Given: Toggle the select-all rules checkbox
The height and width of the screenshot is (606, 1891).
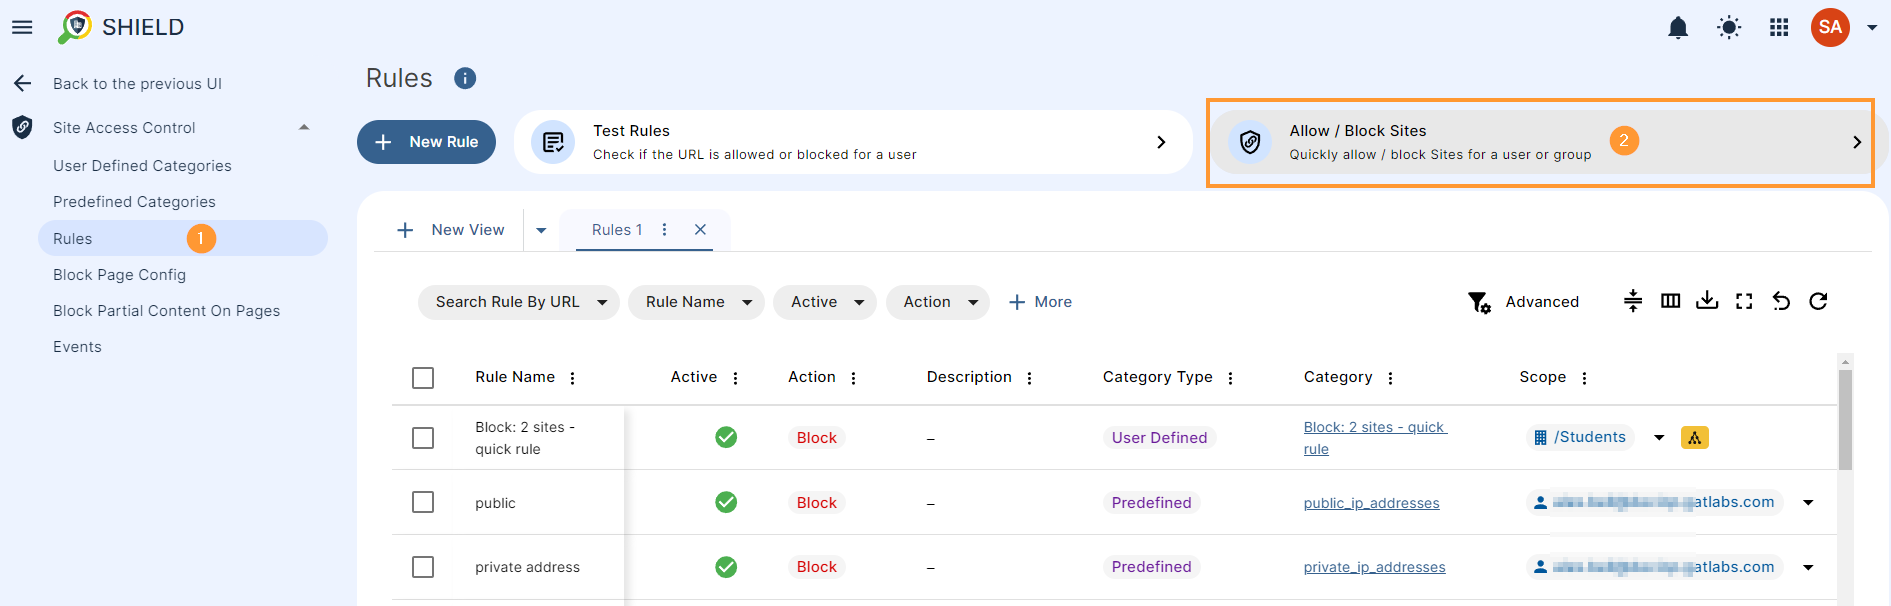Looking at the screenshot, I should tap(423, 378).
